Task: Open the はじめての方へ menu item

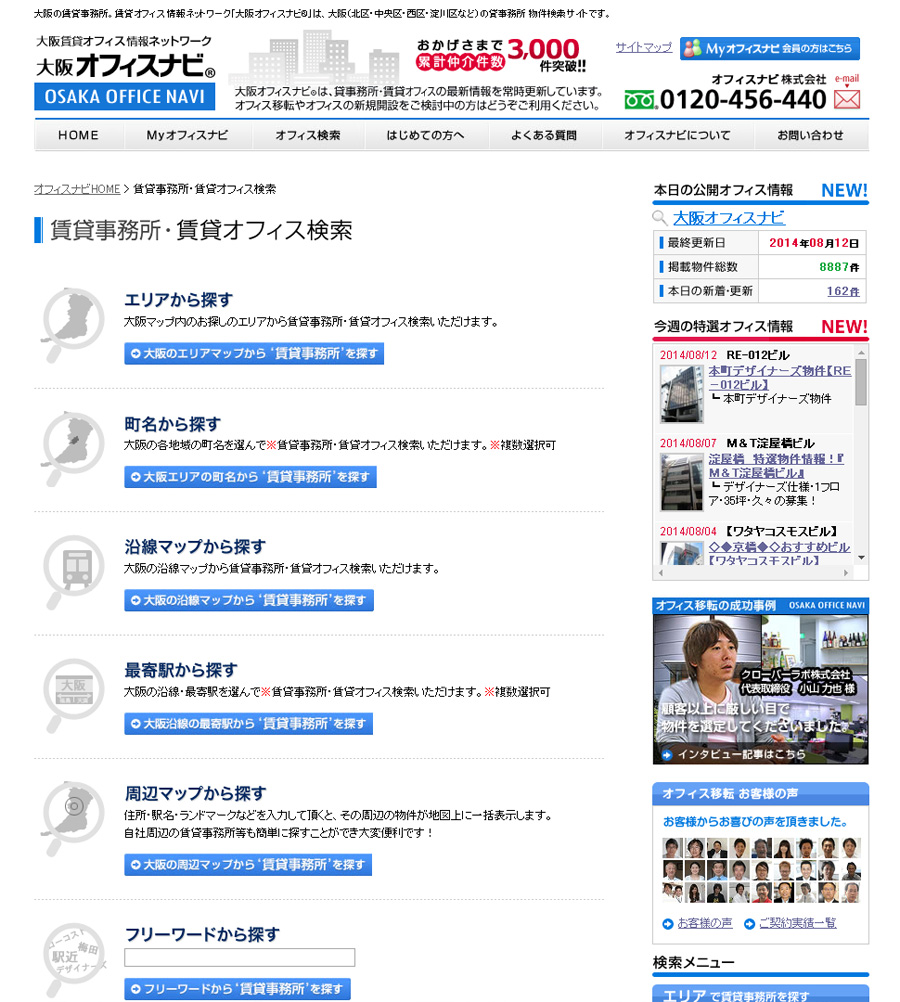Action: (426, 135)
